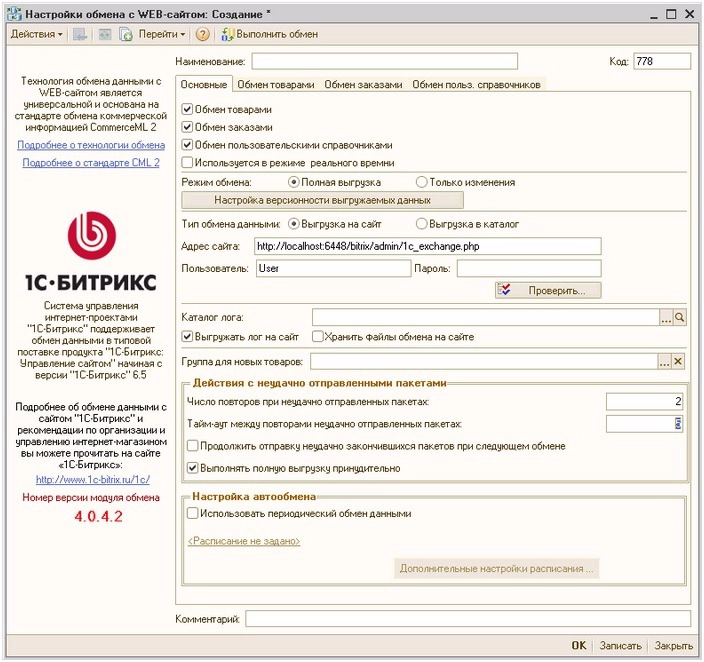Screen dimensions: 704x662
Task: Click the help question mark icon
Action: [203, 35]
